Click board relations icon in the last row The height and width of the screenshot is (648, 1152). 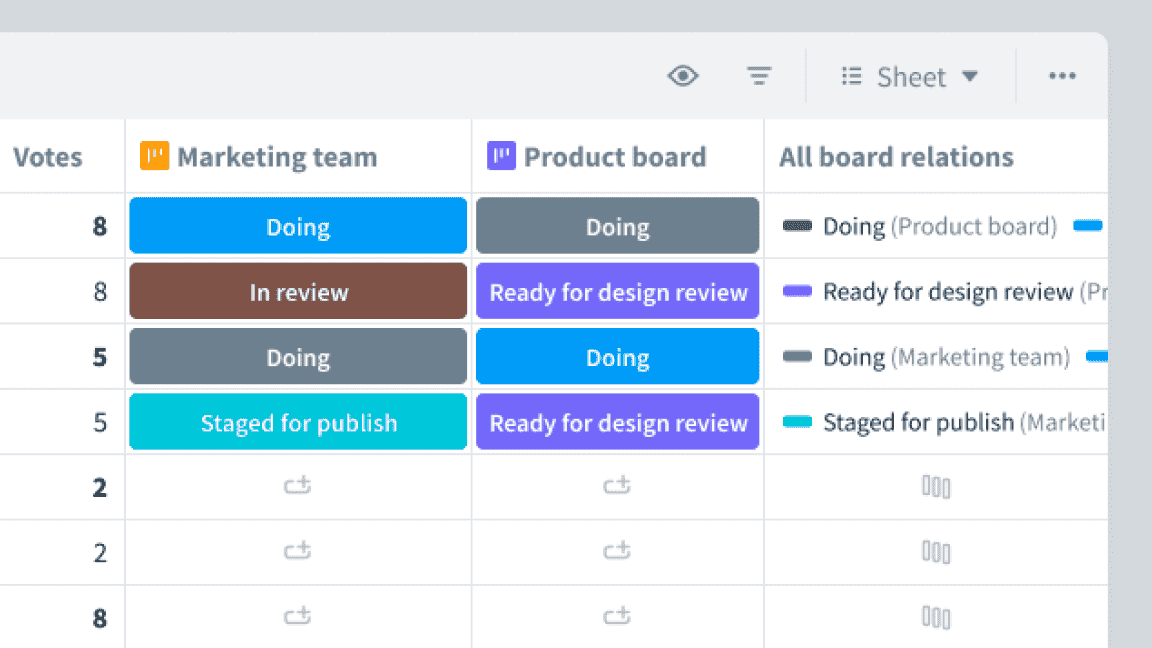[x=936, y=617]
